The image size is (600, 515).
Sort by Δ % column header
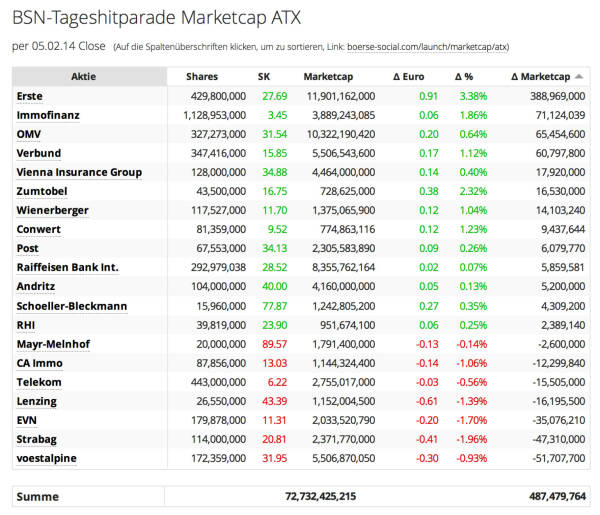[464, 77]
